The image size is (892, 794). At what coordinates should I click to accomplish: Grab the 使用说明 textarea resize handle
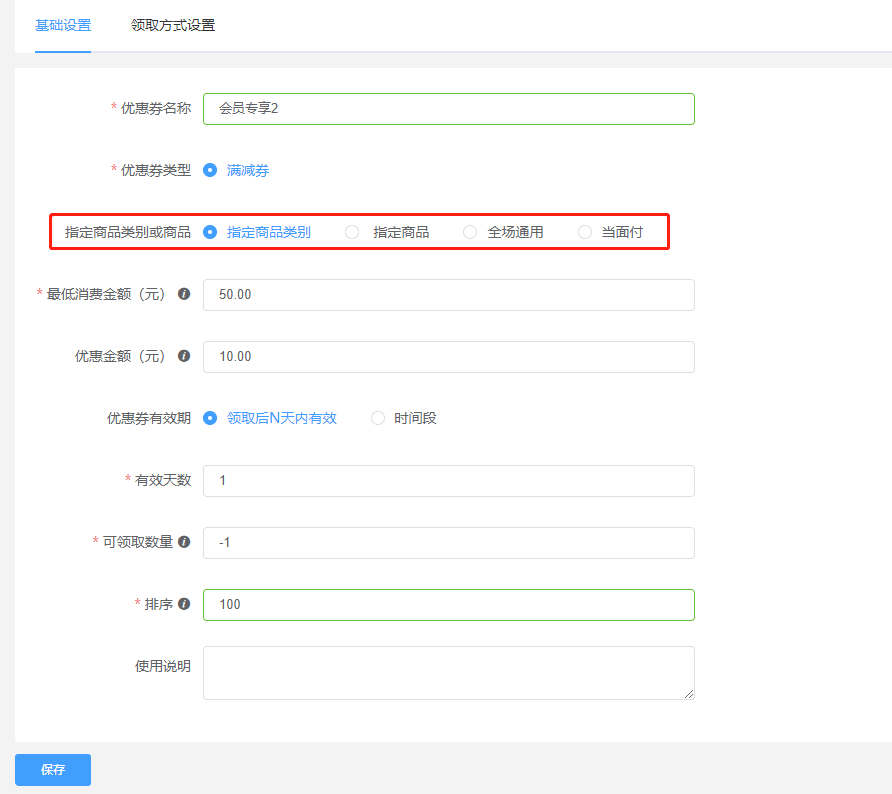coord(689,694)
